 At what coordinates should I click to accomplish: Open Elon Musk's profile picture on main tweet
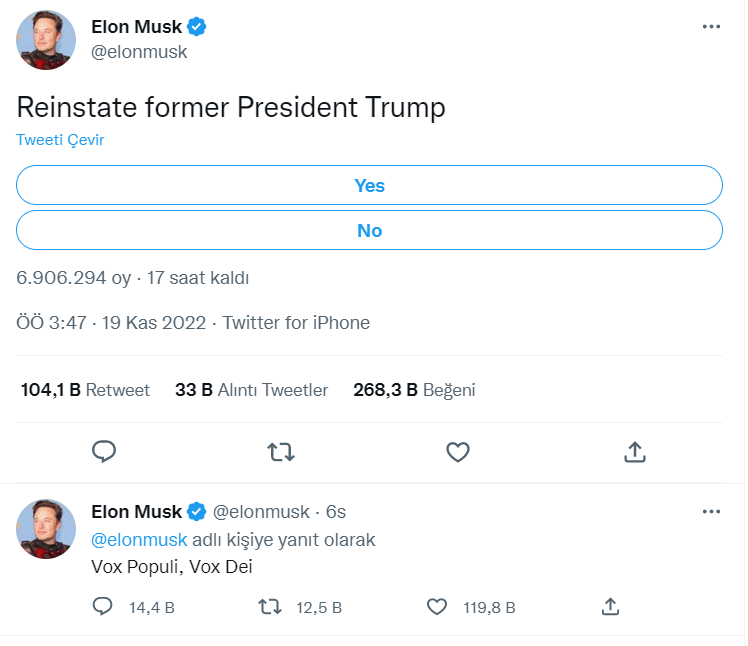click(x=46, y=40)
